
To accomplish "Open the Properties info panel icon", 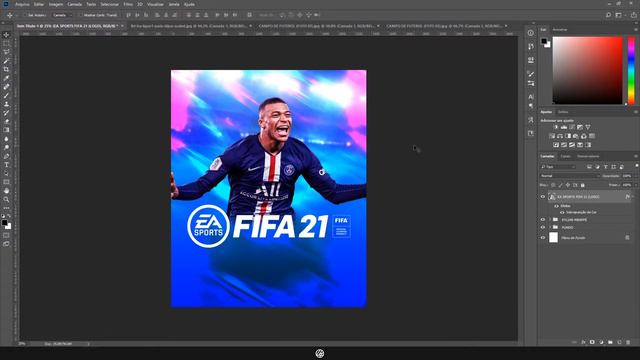I will [x=531, y=33].
